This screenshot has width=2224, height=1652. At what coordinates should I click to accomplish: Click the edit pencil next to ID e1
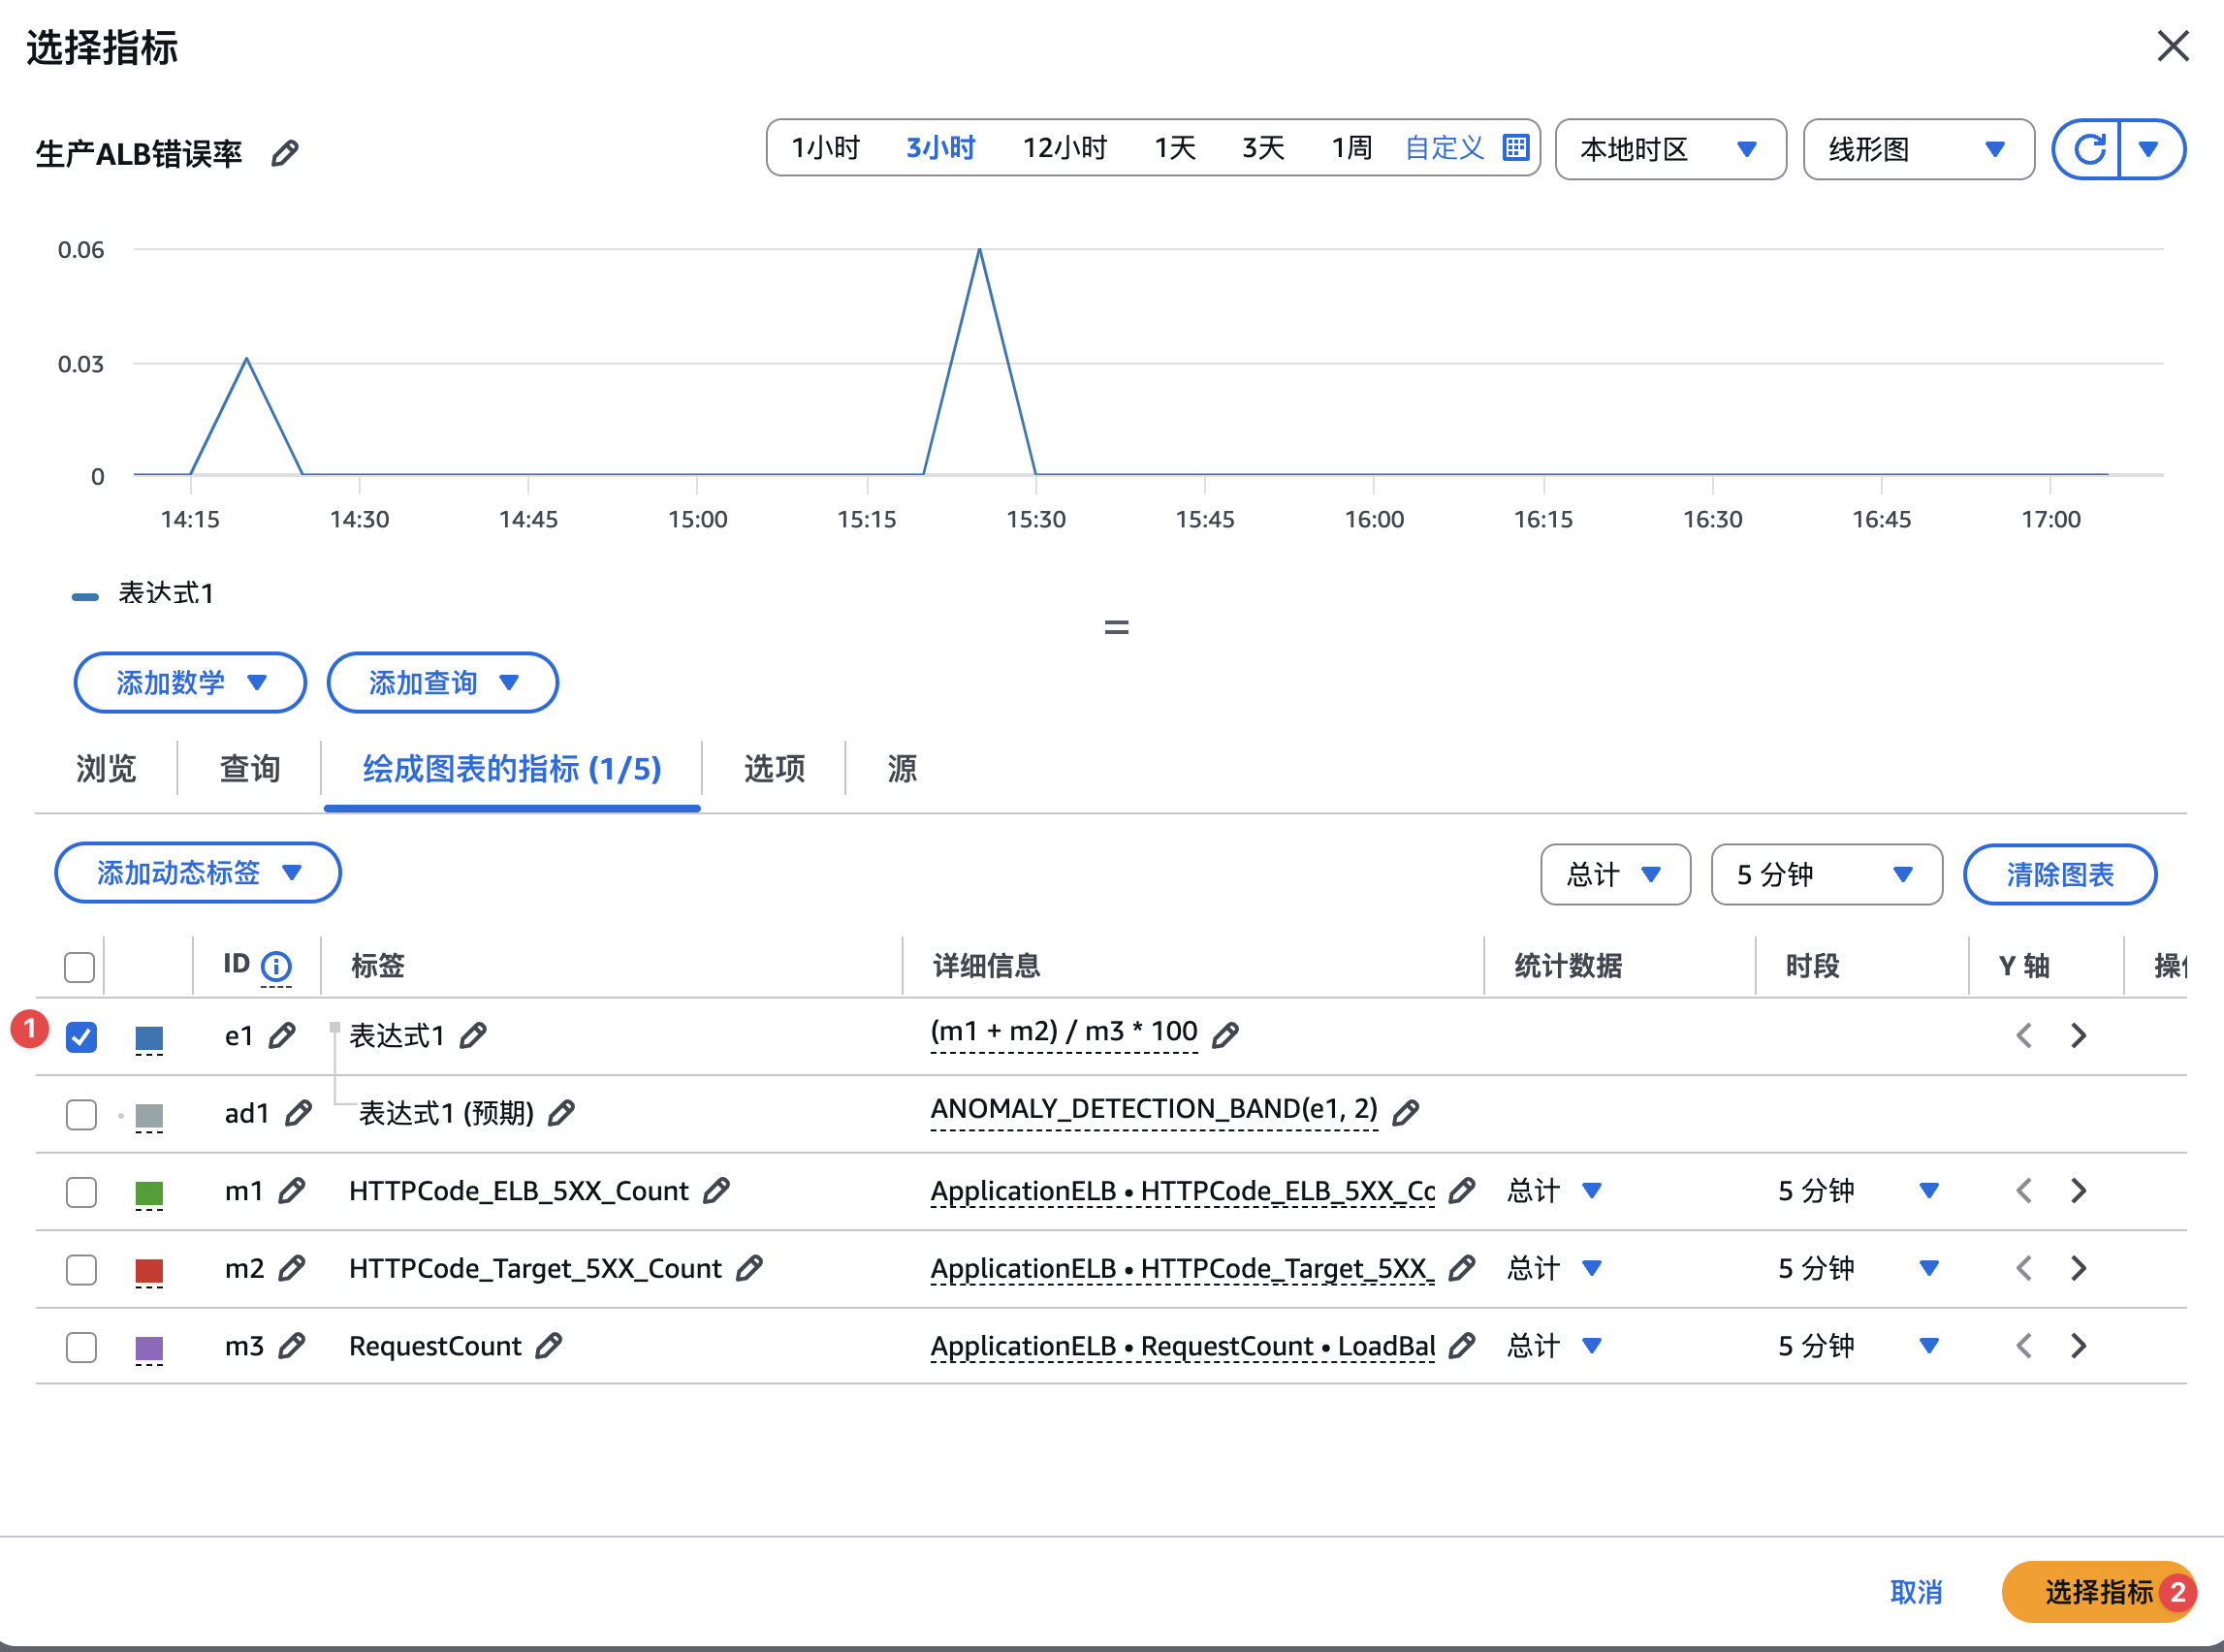[x=282, y=1035]
